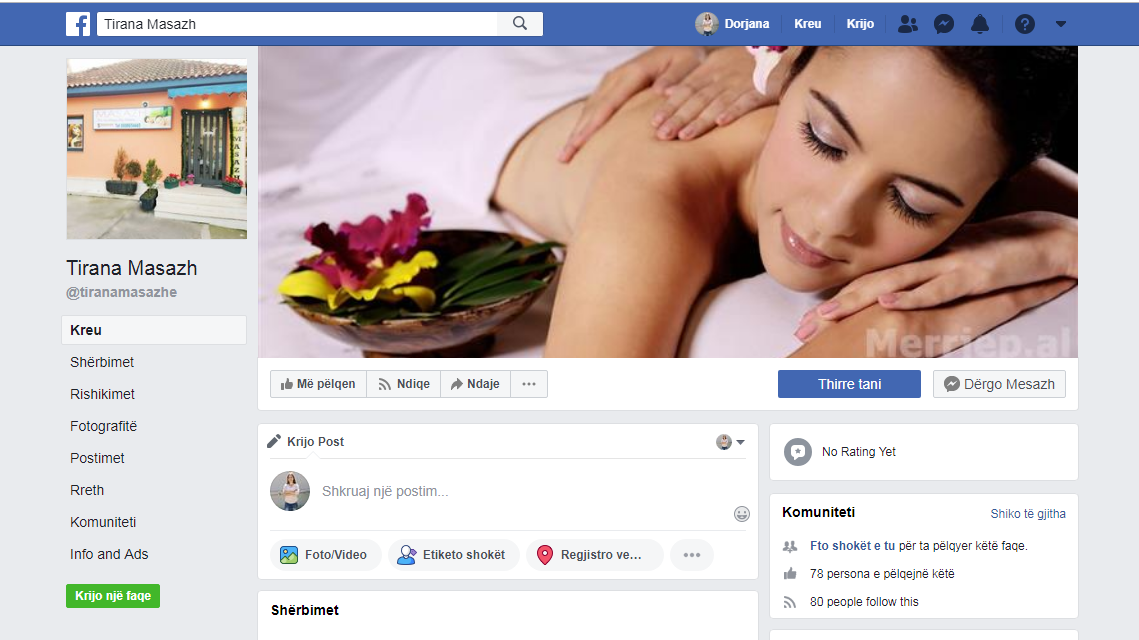Click the emoji smiley icon in post box
Image resolution: width=1139 pixels, height=640 pixels.
pyautogui.click(x=742, y=514)
